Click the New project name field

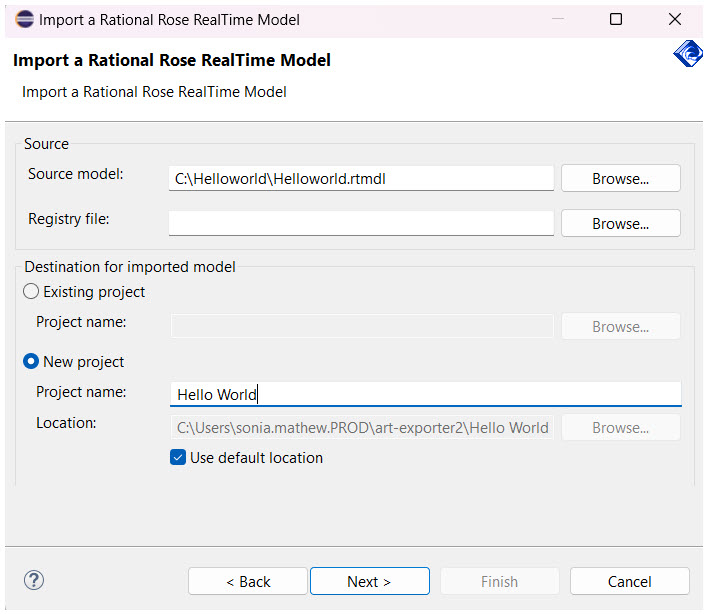(425, 394)
